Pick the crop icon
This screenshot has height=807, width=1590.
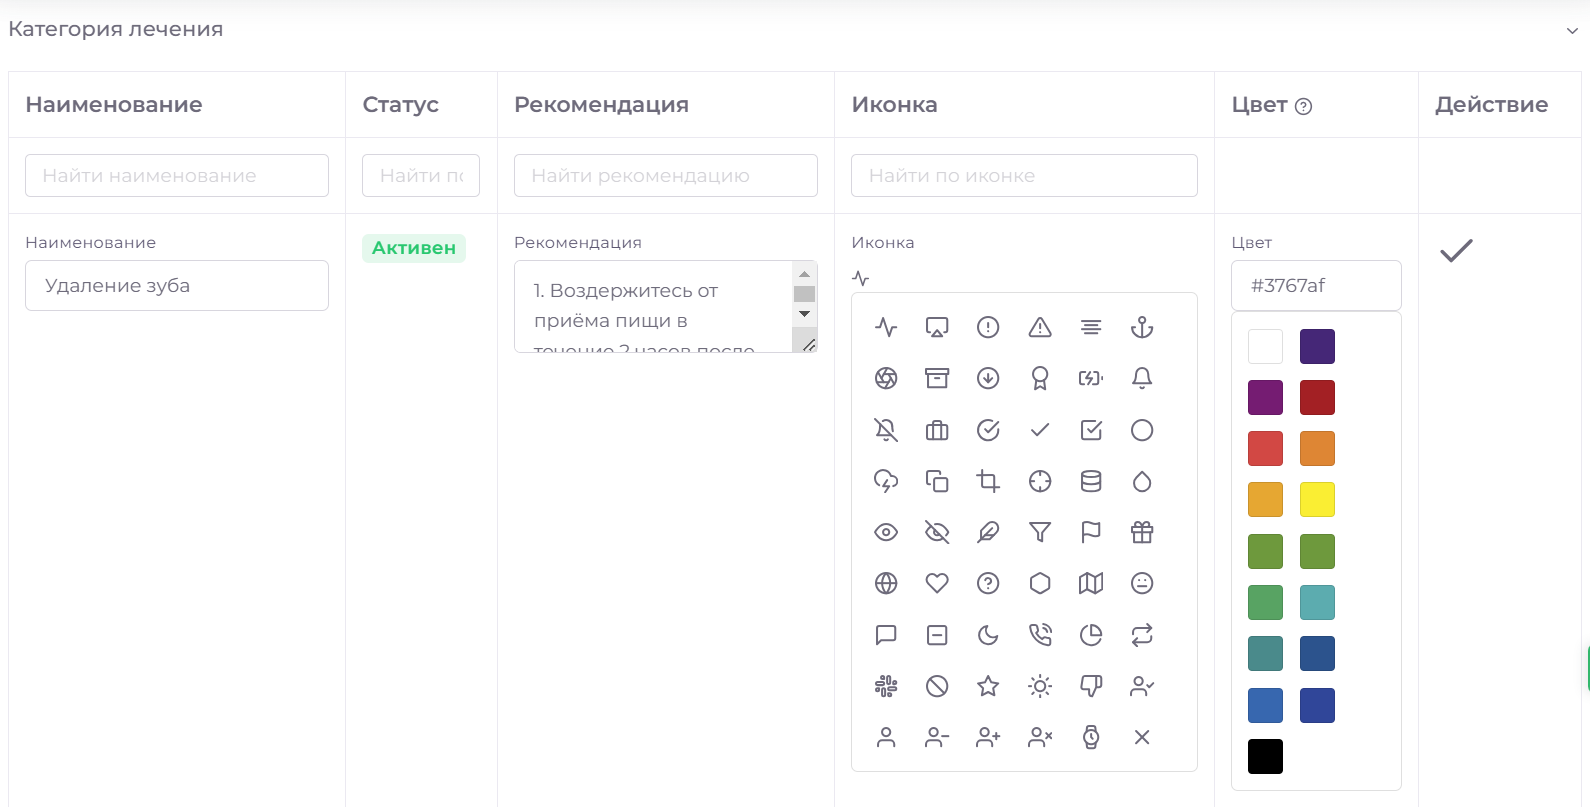[x=988, y=481]
